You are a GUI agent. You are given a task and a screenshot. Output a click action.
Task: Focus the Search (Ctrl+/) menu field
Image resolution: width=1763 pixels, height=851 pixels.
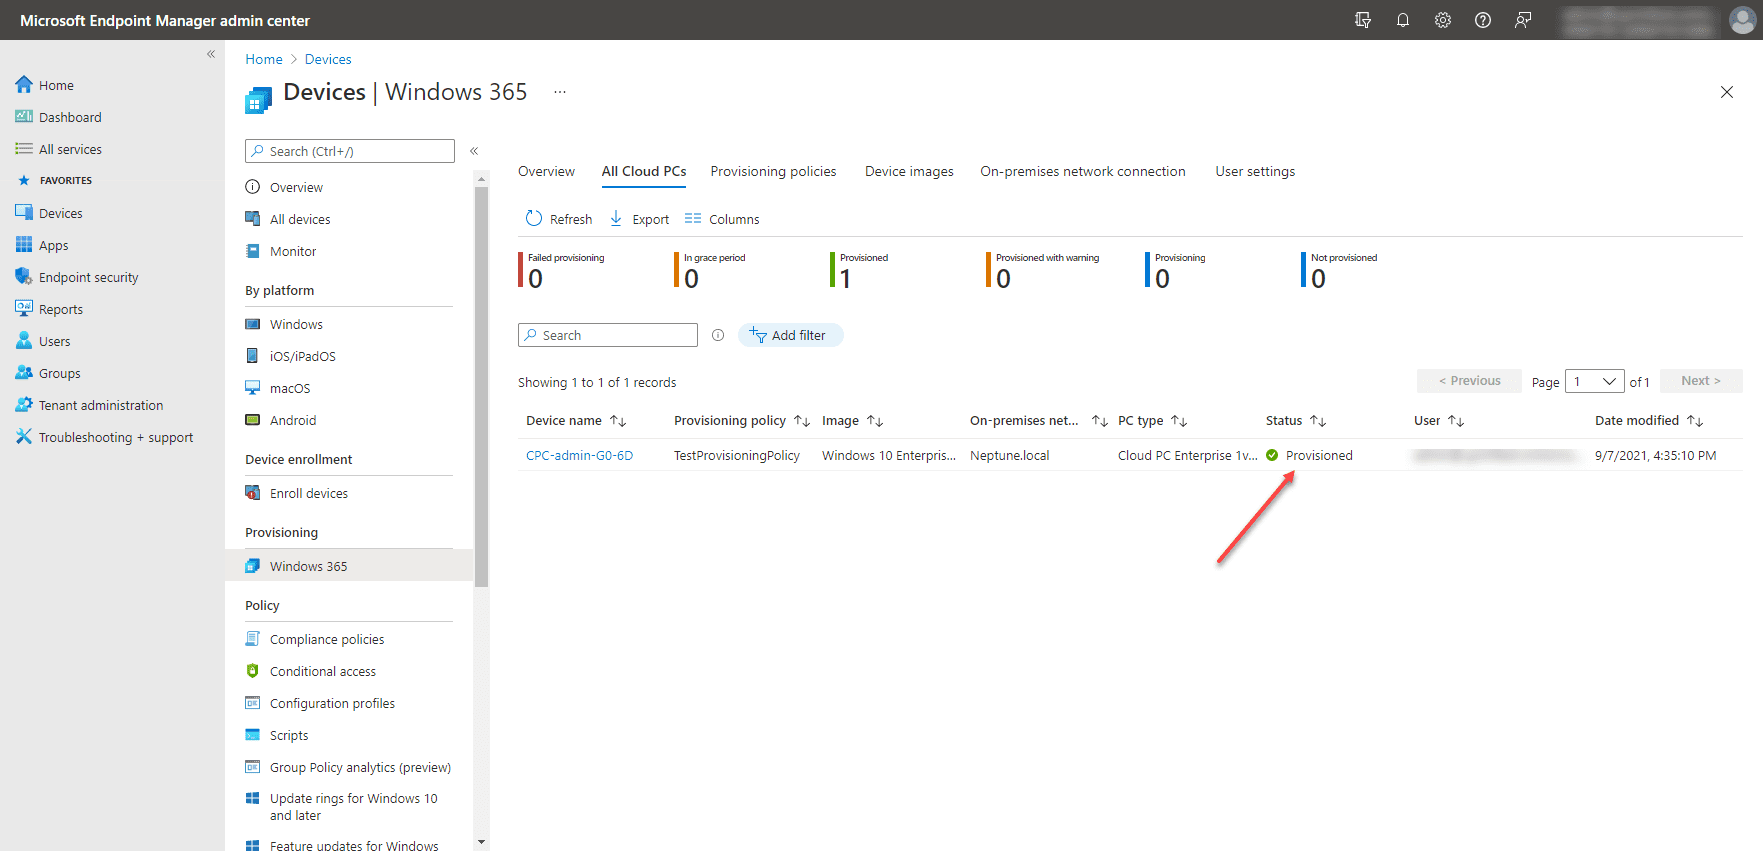pyautogui.click(x=350, y=151)
